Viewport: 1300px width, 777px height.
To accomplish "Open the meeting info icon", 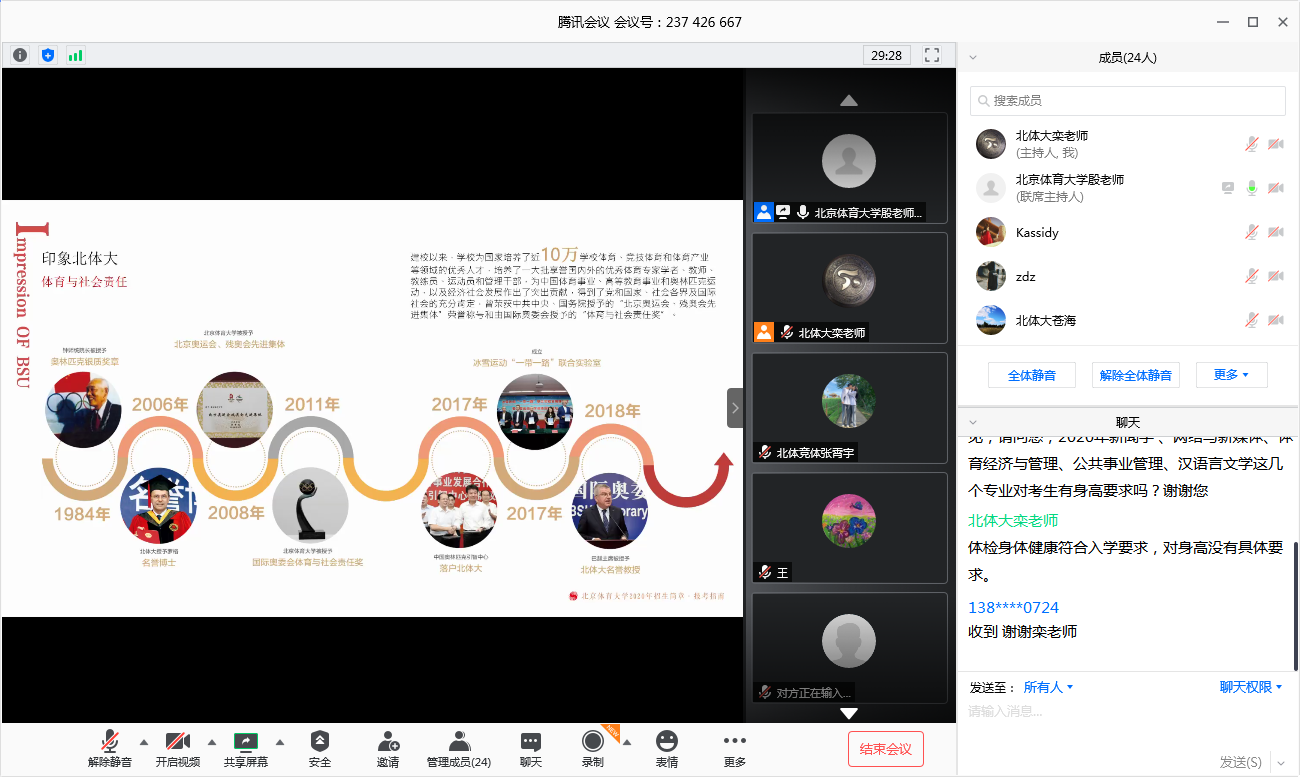I will point(19,55).
